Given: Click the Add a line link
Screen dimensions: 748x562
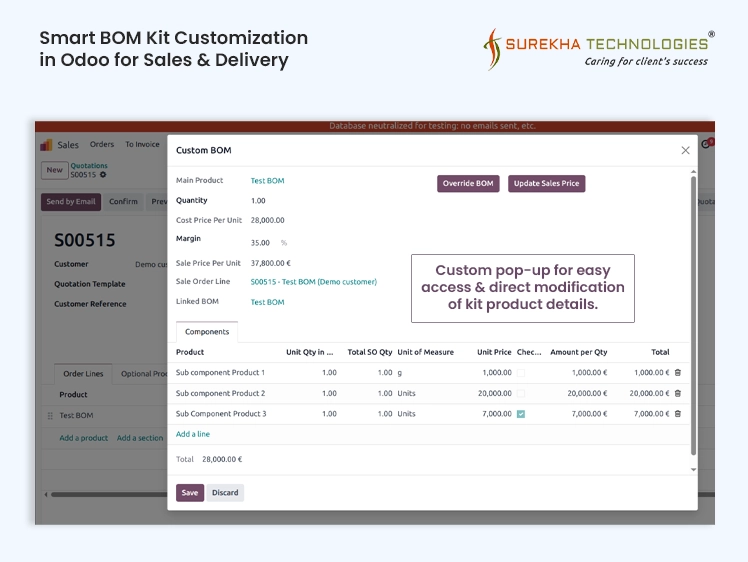Looking at the screenshot, I should 193,434.
